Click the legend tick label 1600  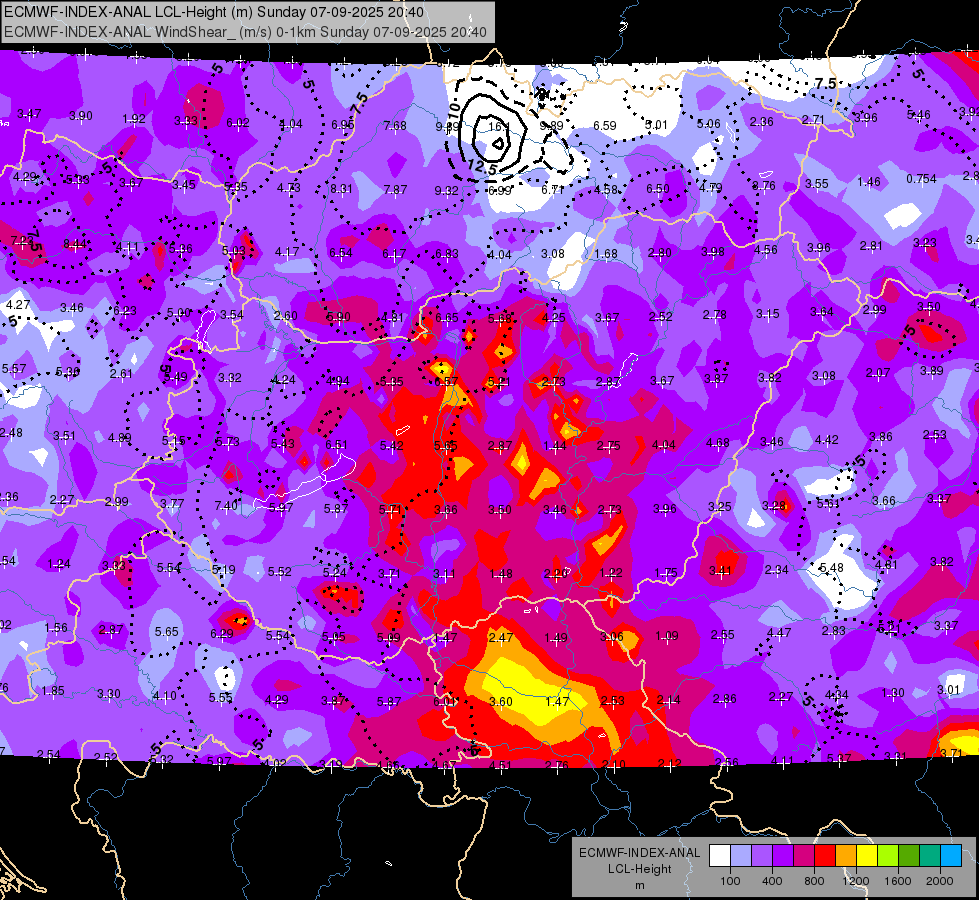point(897,881)
